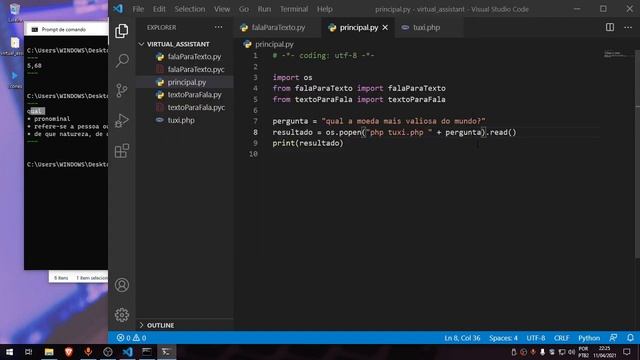Change encoding via UTF-8 status item
640x360 pixels.
coord(536,338)
